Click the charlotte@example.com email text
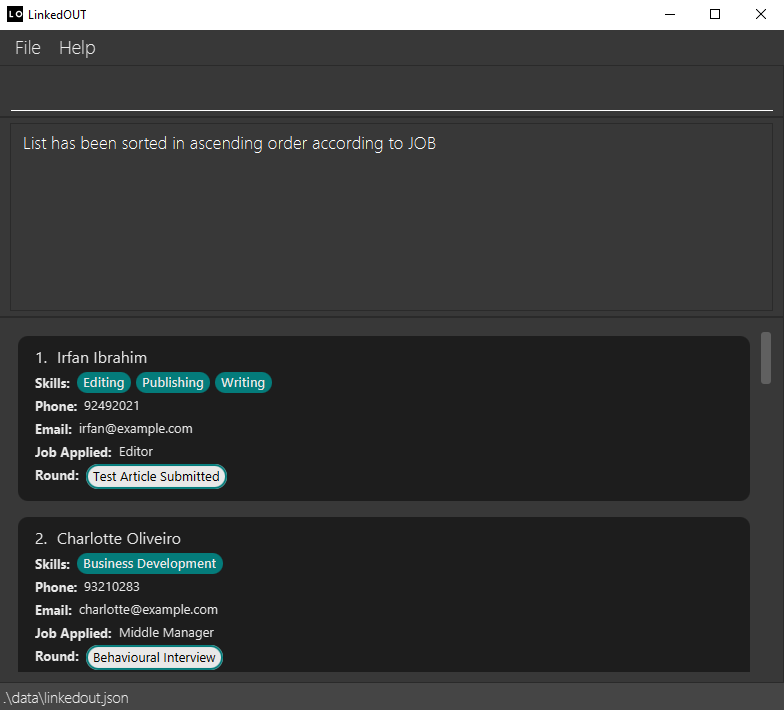This screenshot has height=710, width=784. pyautogui.click(x=148, y=610)
